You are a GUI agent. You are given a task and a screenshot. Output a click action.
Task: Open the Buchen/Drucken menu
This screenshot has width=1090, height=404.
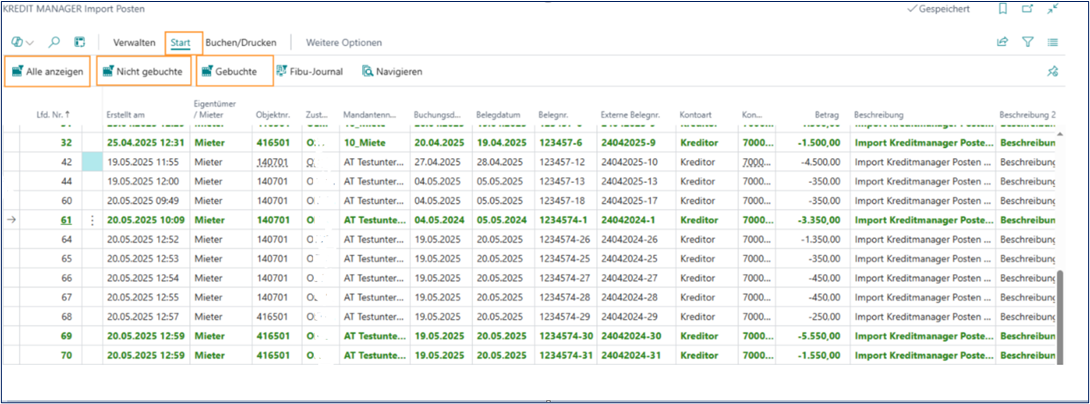[x=241, y=43]
